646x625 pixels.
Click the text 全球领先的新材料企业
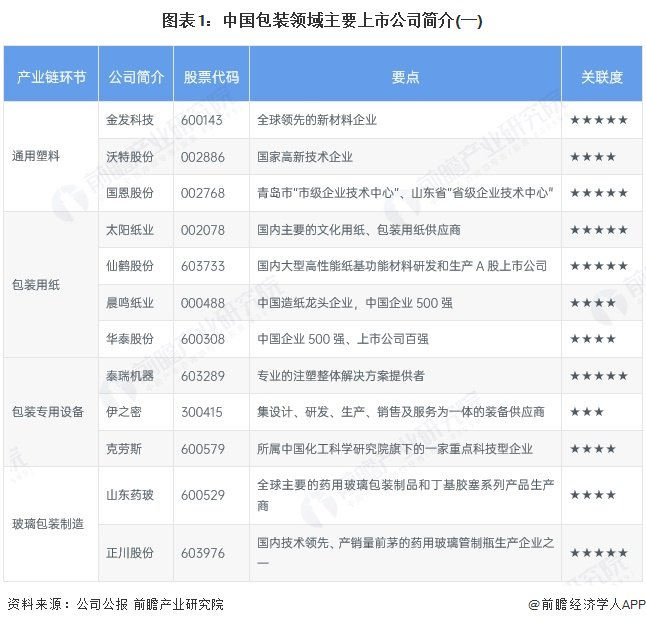pyautogui.click(x=317, y=120)
